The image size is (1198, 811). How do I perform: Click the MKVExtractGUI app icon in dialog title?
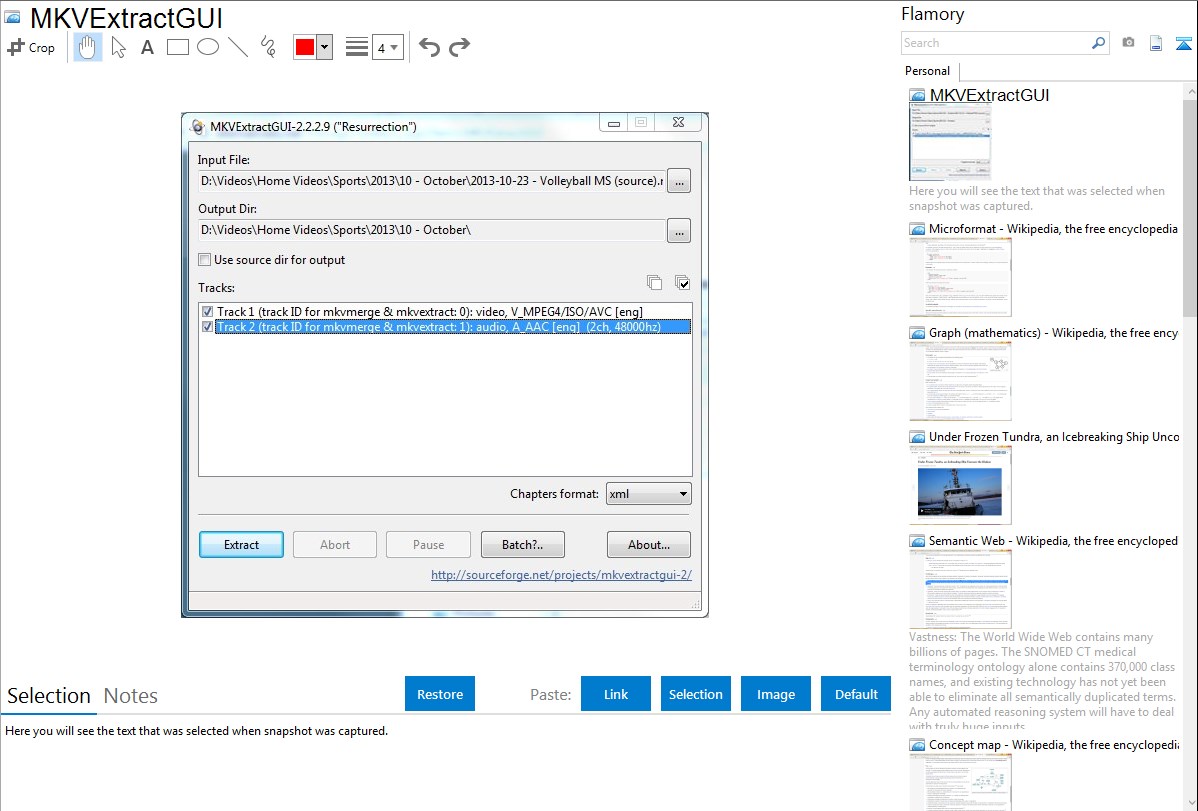pos(197,127)
